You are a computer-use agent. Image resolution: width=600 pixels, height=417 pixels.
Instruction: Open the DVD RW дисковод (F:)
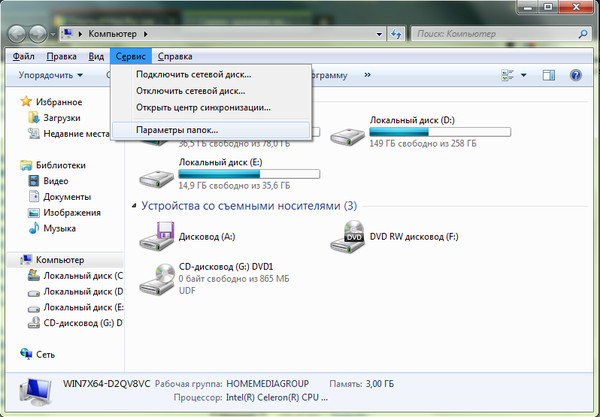coord(349,238)
